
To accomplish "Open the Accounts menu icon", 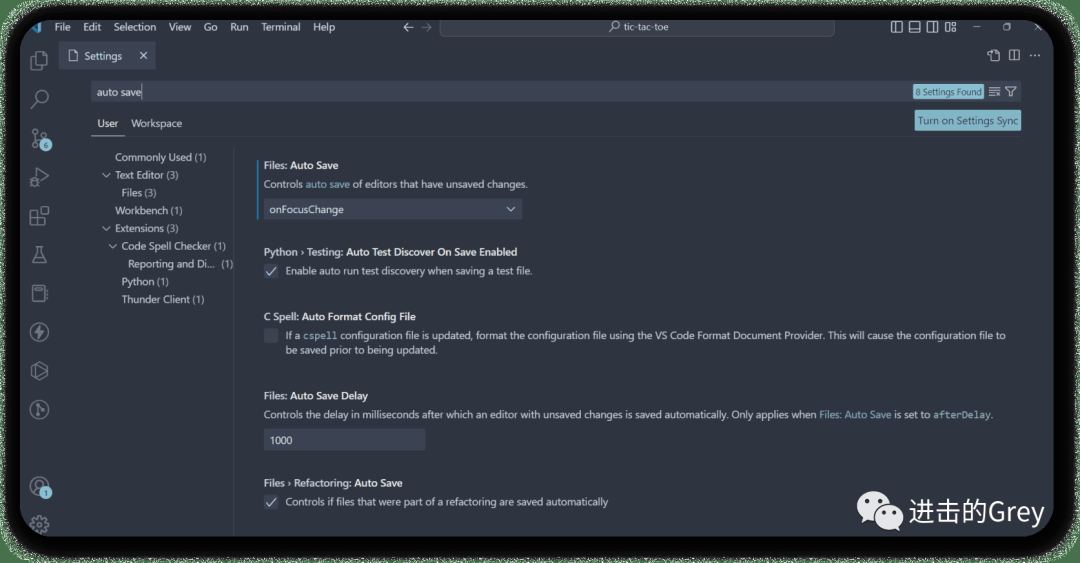I will point(40,487).
